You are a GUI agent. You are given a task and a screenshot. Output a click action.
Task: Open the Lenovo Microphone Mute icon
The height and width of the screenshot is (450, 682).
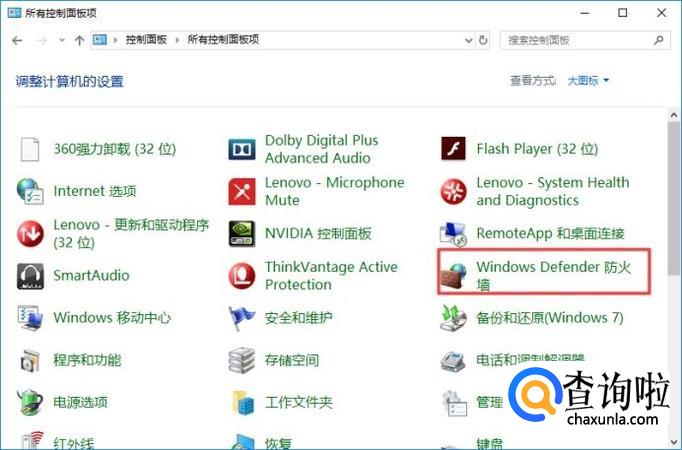(242, 191)
